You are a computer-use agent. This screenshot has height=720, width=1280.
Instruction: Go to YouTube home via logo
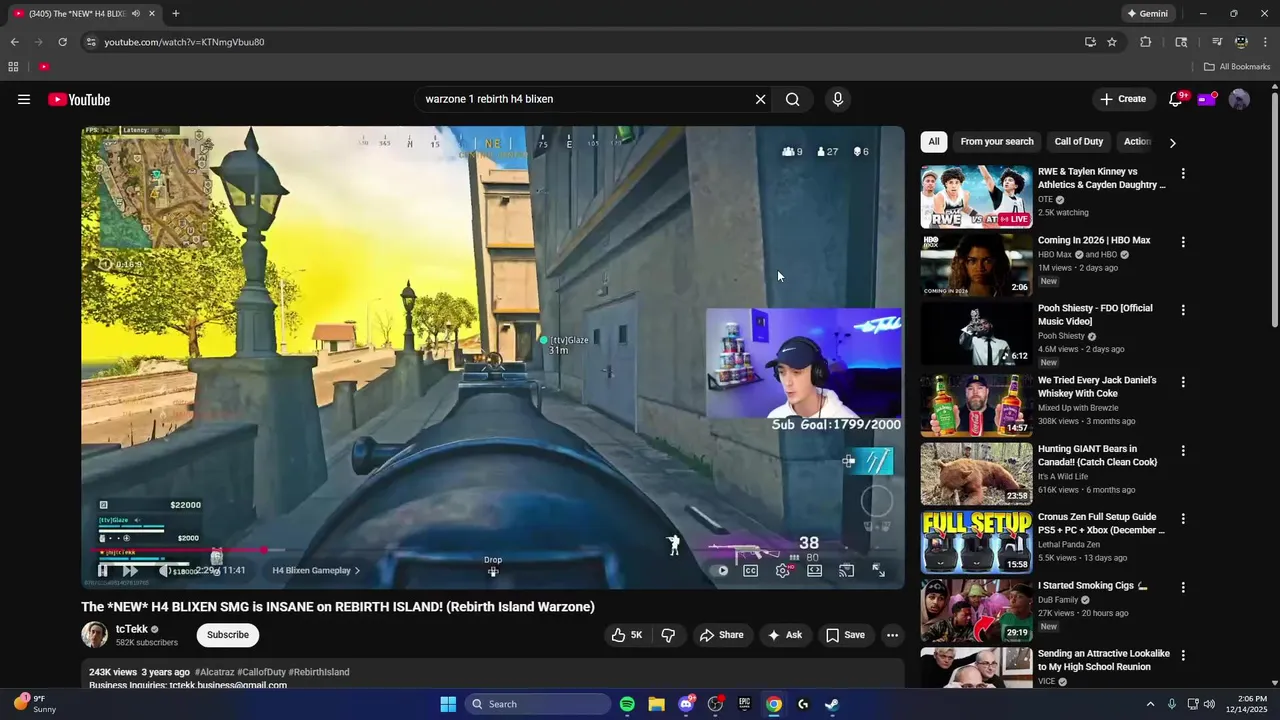point(79,99)
